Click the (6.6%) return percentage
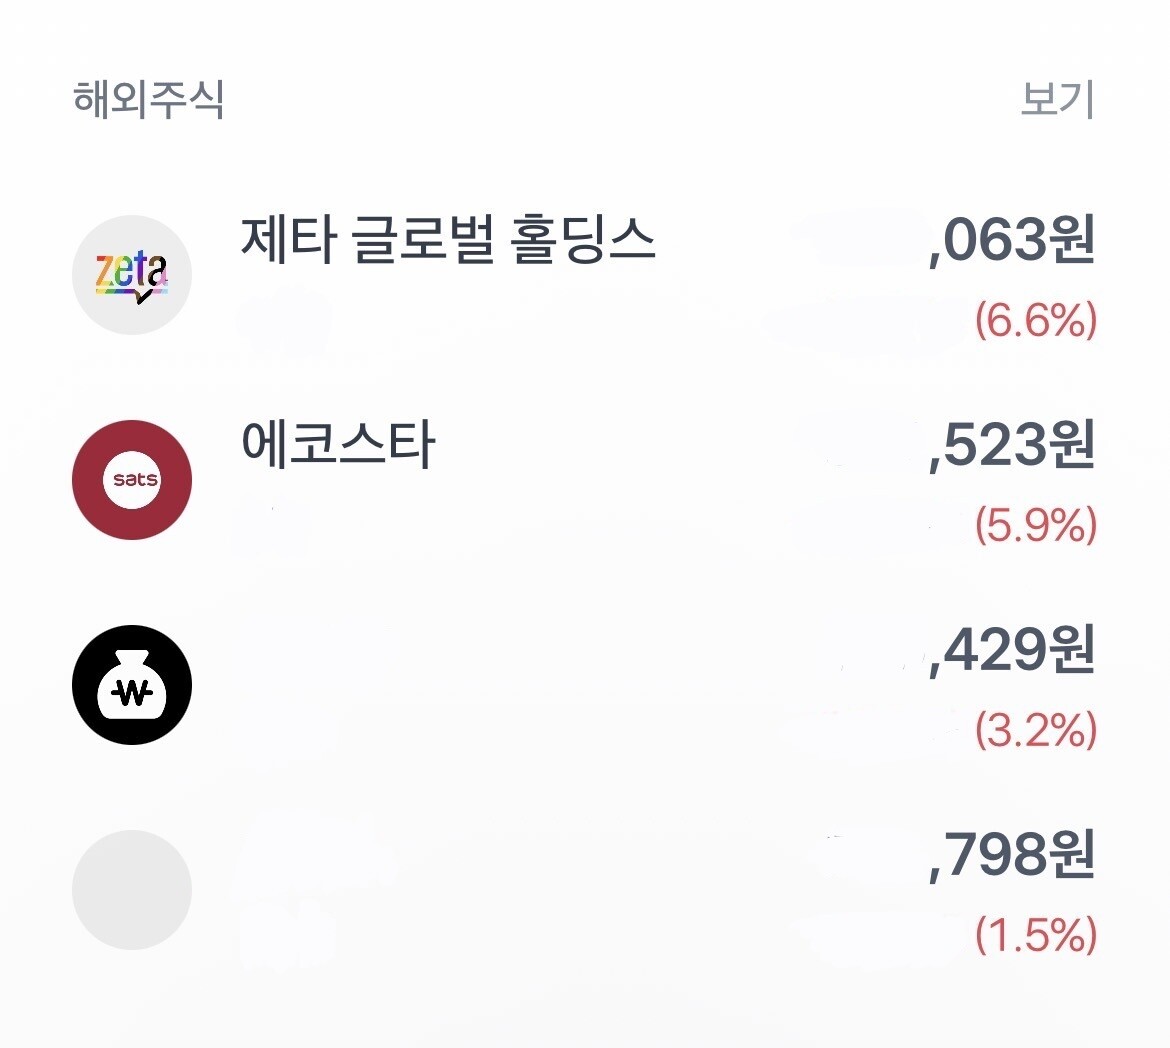 point(1036,320)
